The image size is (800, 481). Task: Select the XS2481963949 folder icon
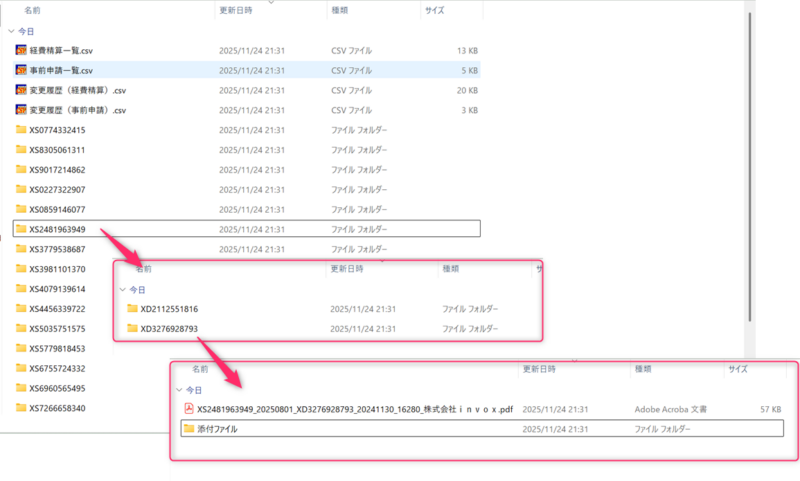tap(21, 229)
